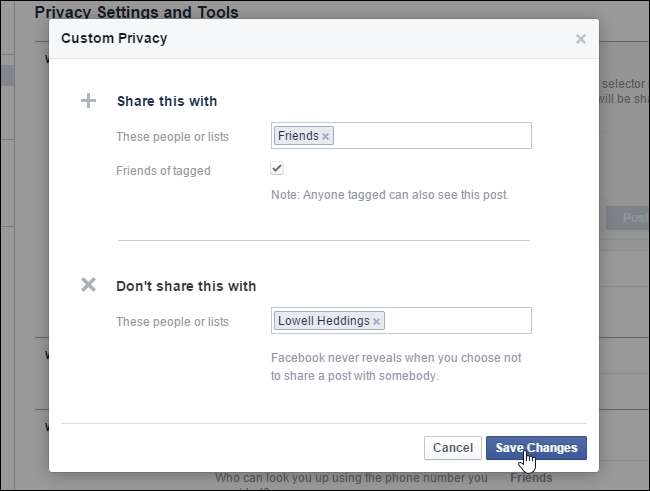Click the note about anyone tagged
This screenshot has width=650, height=491.
tap(390, 195)
